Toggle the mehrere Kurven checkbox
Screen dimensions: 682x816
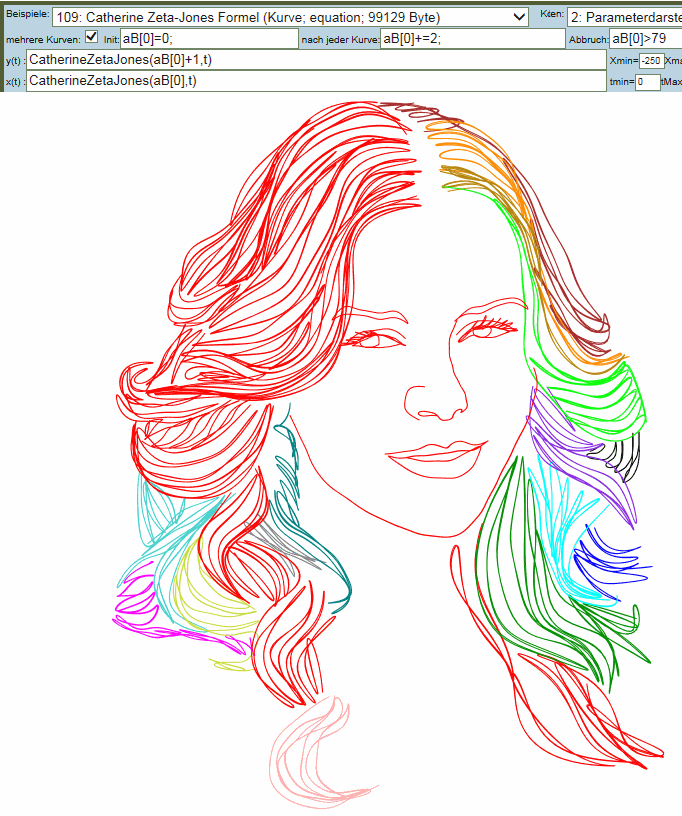91,37
